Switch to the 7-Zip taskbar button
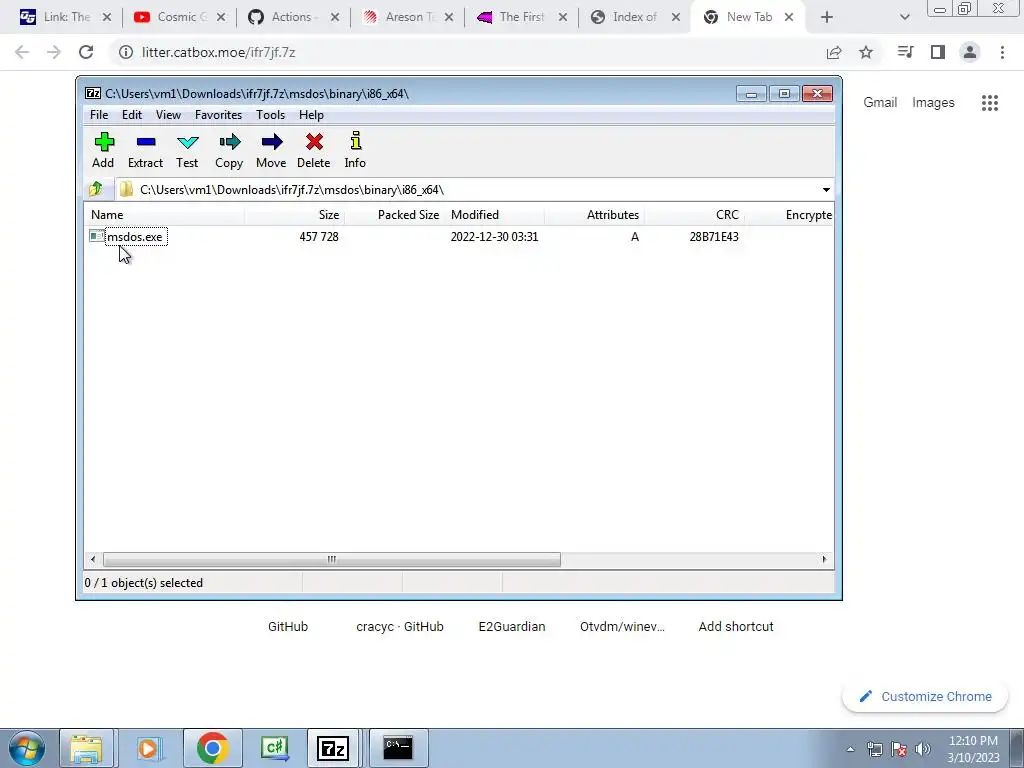This screenshot has width=1024, height=768. tap(332, 748)
